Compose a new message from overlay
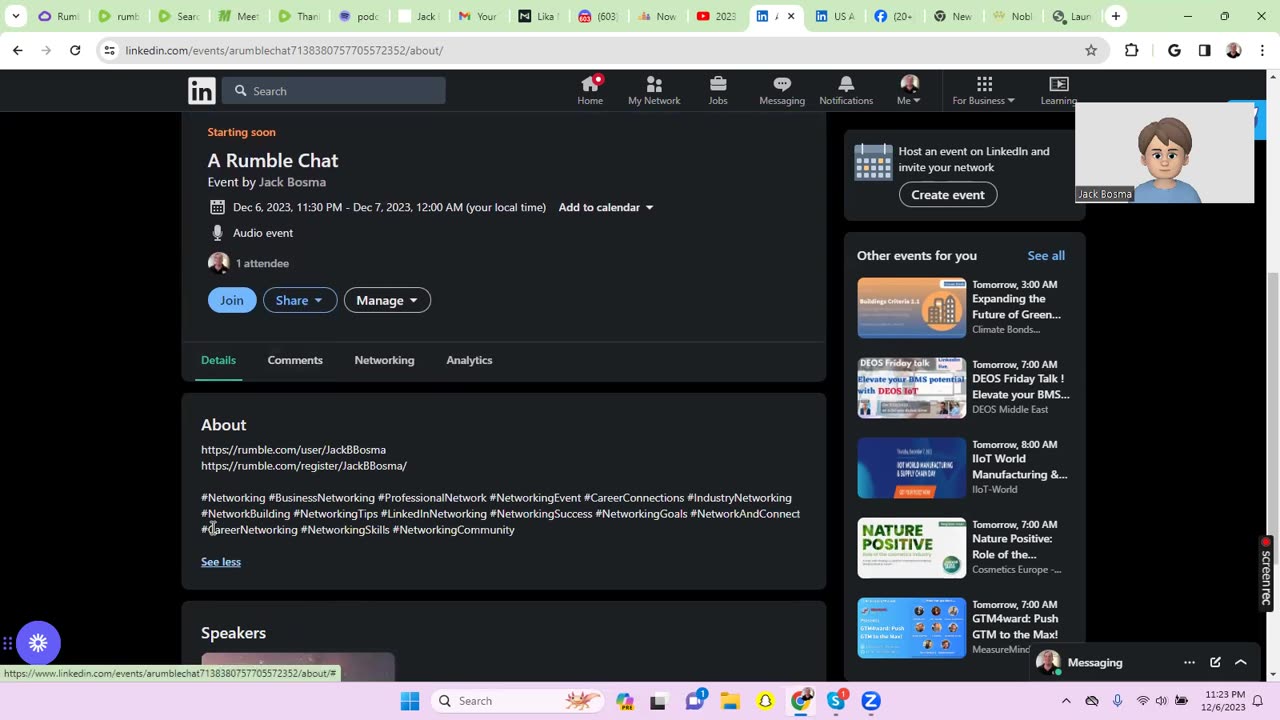The width and height of the screenshot is (1280, 720). [x=1215, y=662]
